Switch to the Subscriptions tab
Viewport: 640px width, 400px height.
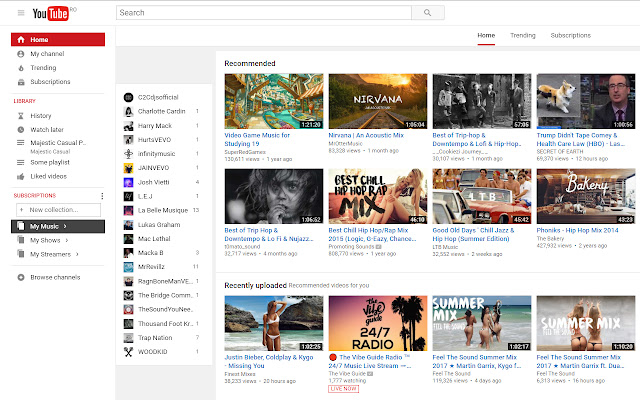pos(571,36)
